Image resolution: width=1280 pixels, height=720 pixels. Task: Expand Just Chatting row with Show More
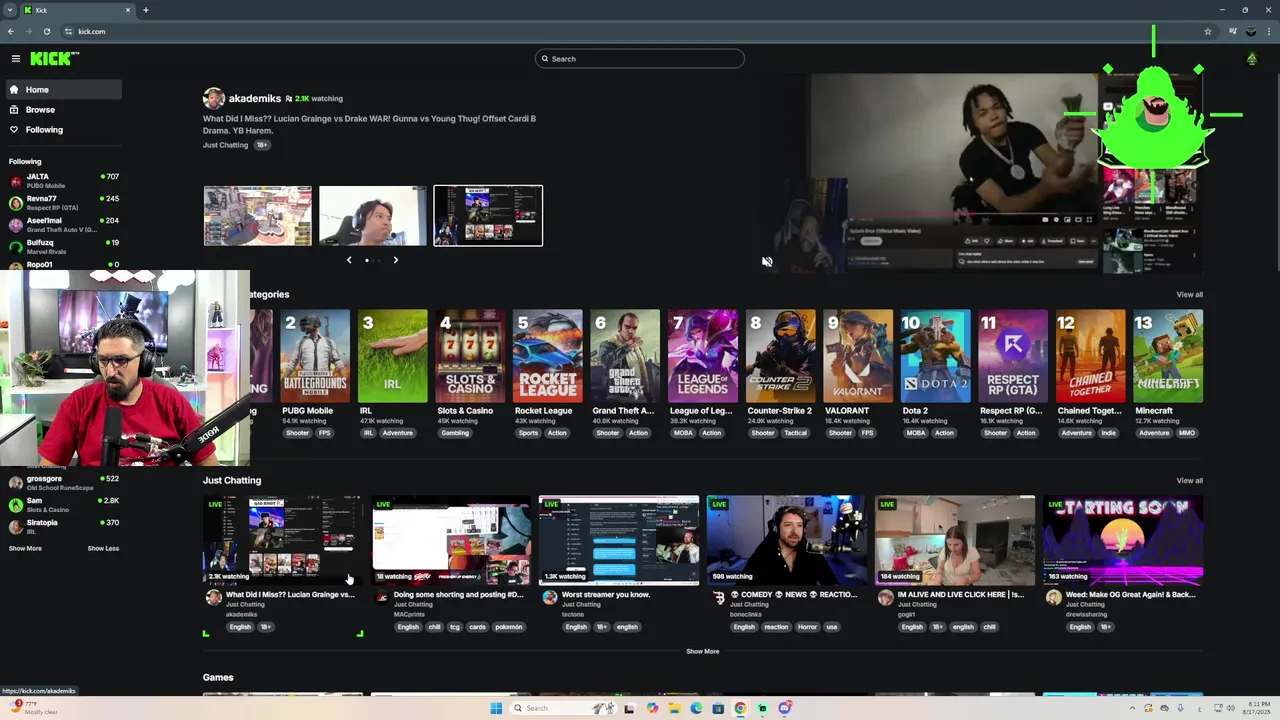(x=702, y=651)
